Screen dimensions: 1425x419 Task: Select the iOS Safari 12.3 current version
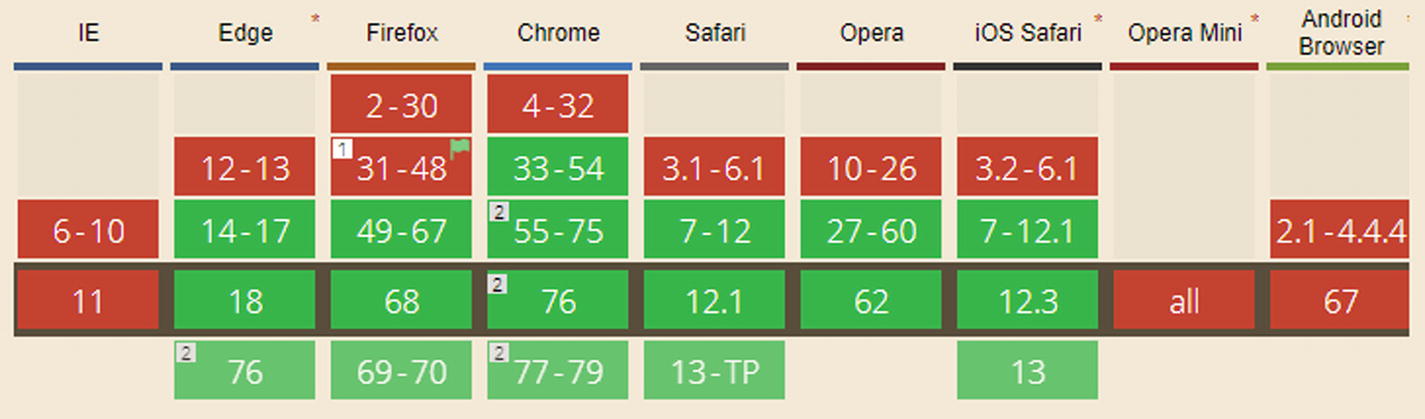click(x=1027, y=300)
